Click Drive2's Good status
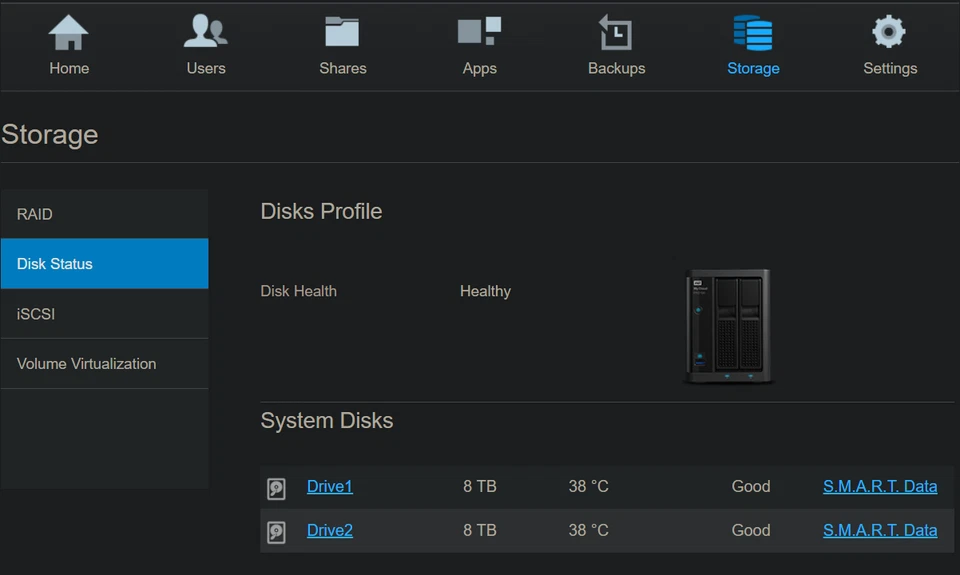This screenshot has width=960, height=575. tap(751, 530)
